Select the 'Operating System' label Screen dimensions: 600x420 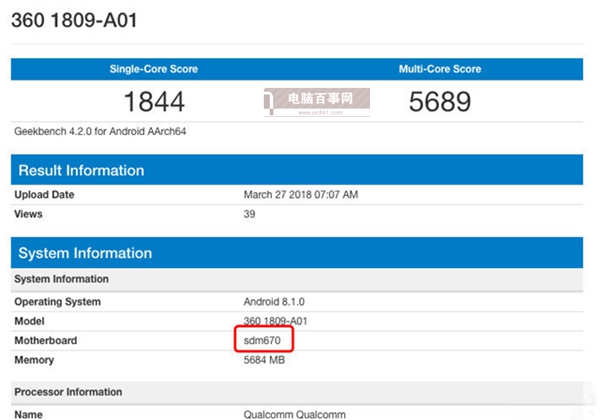click(x=58, y=302)
